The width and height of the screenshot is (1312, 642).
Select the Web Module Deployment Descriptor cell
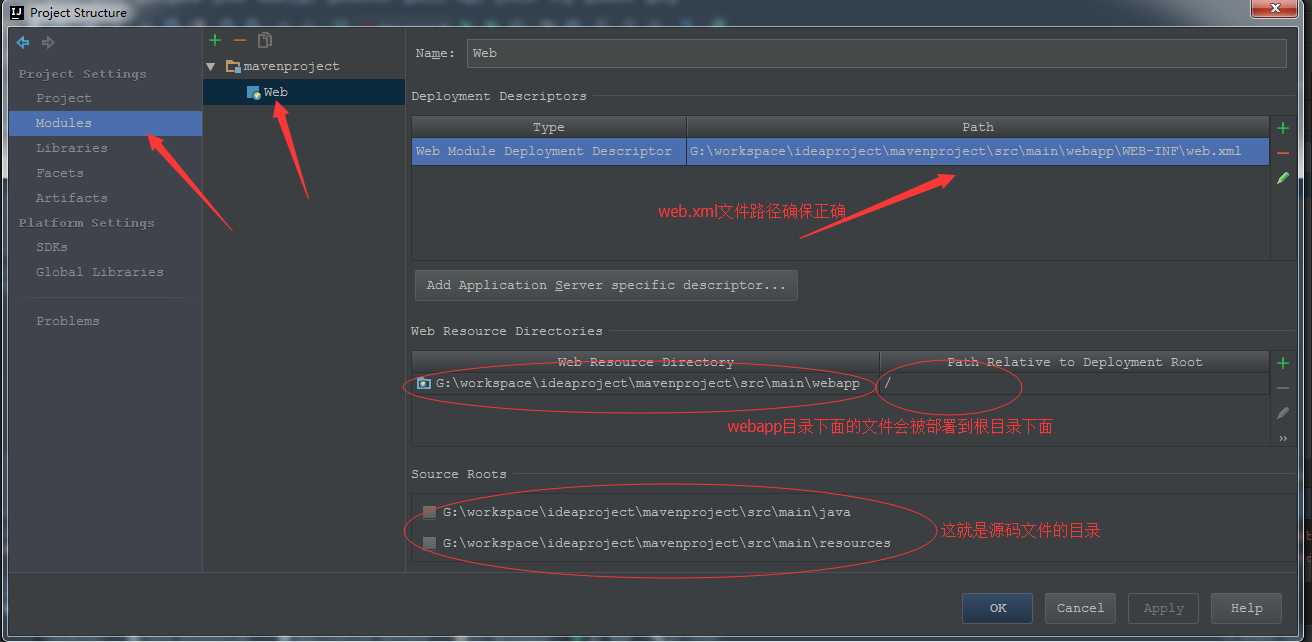549,152
